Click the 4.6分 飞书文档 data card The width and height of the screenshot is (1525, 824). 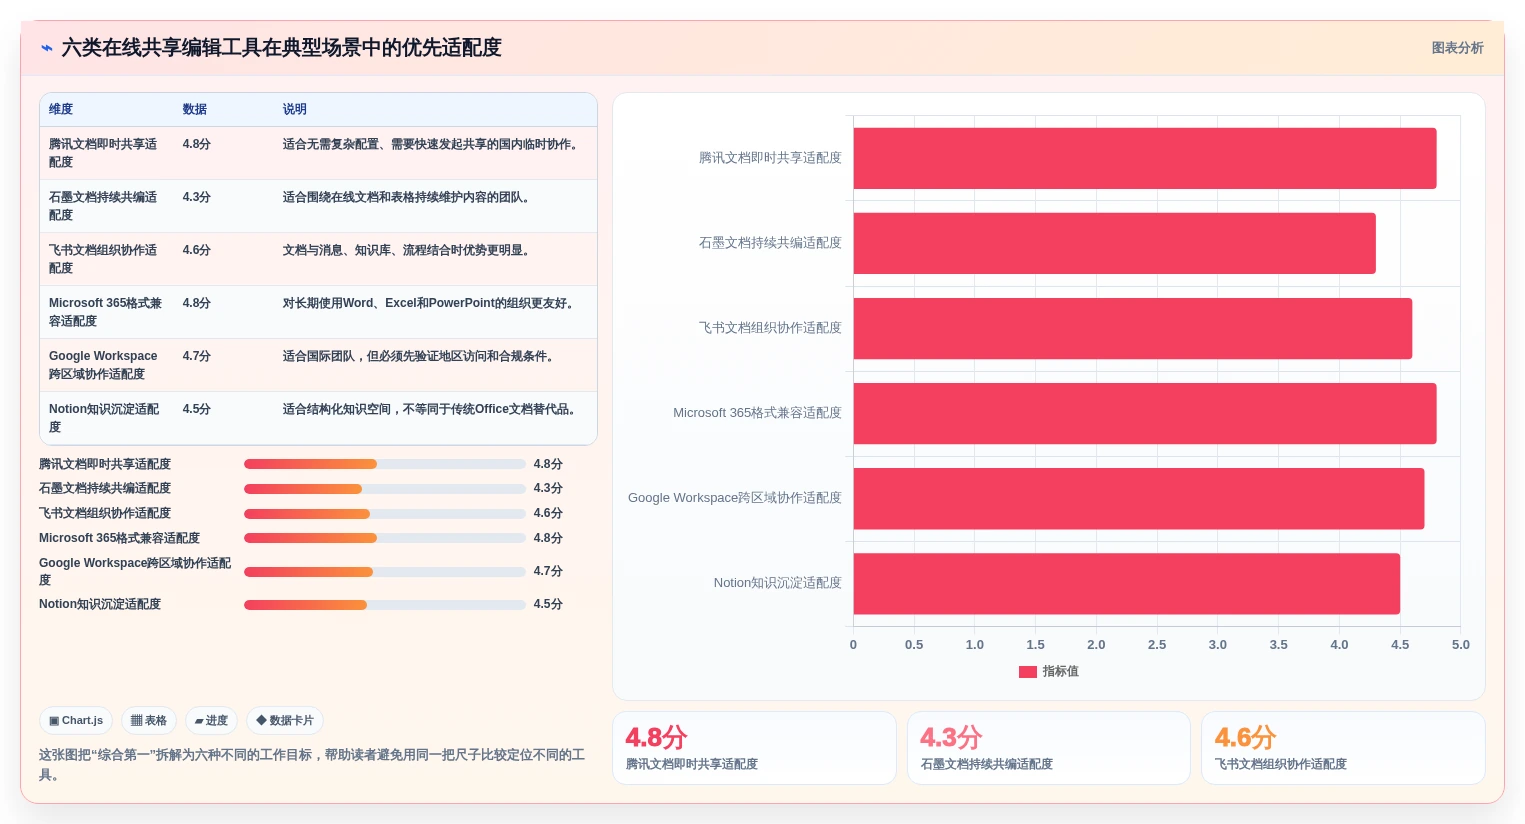coord(1343,748)
